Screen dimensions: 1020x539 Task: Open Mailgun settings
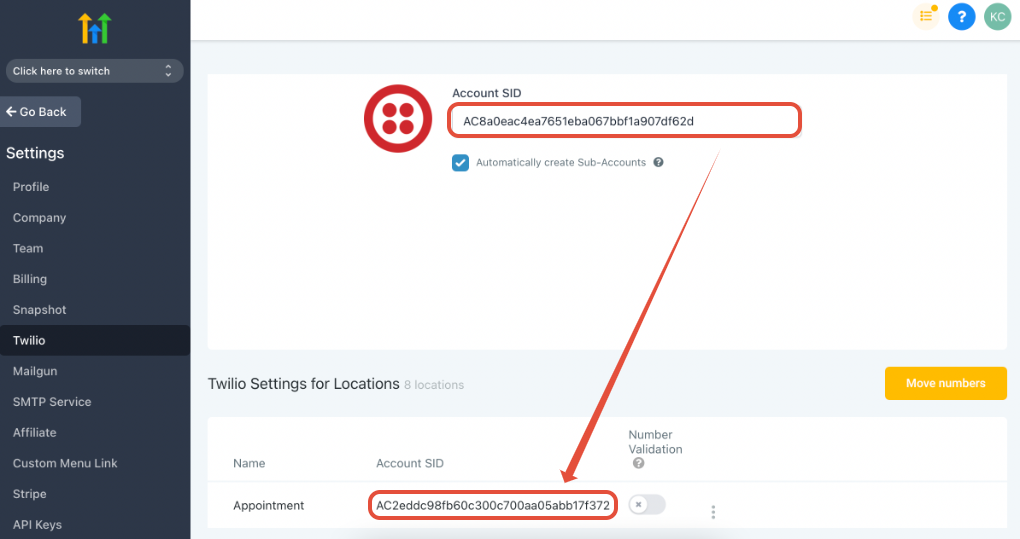click(35, 371)
